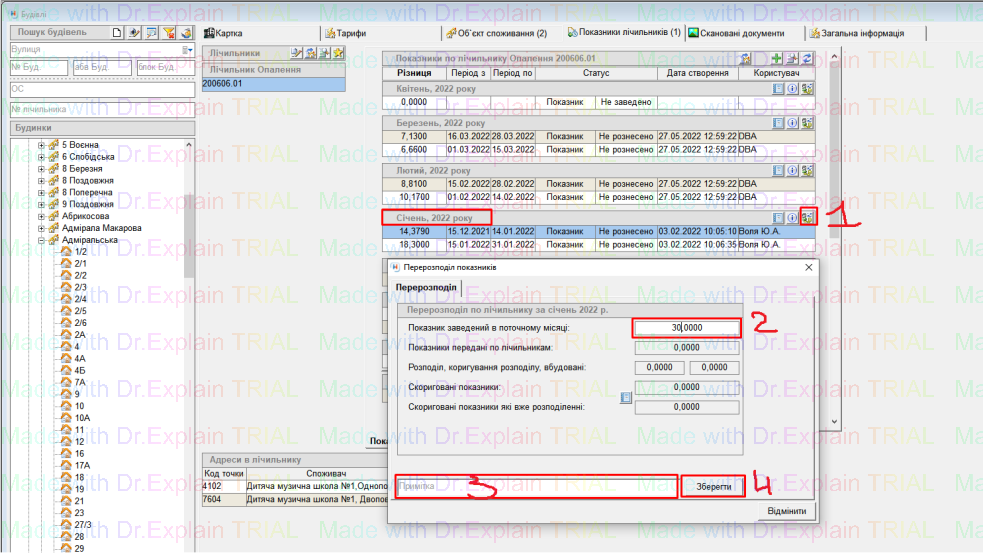The width and height of the screenshot is (983, 555).
Task: Click the filter icon in Пошук будівель toolbar
Action: pyautogui.click(x=168, y=32)
